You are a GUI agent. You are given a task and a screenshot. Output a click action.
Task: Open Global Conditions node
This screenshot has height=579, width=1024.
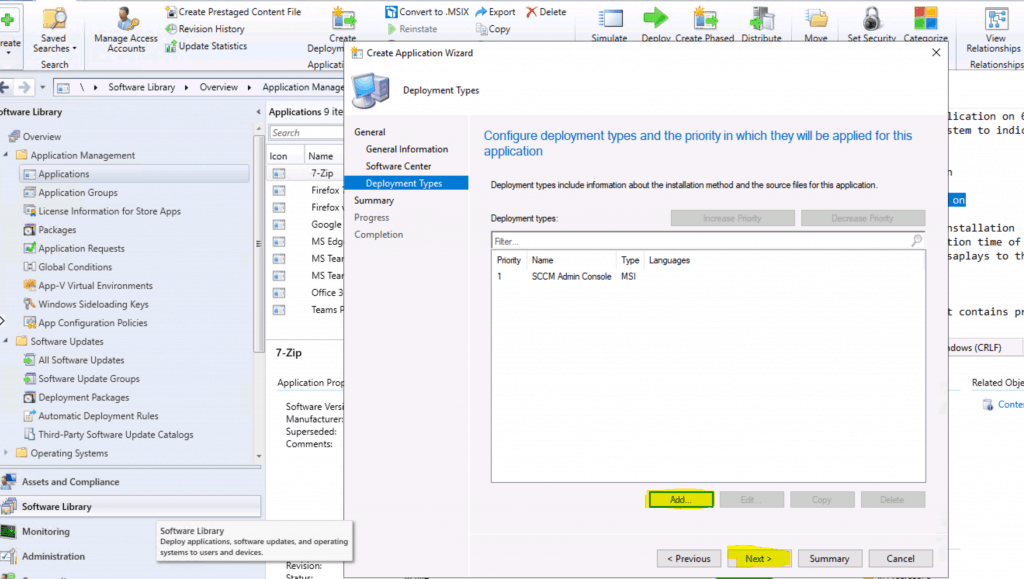[75, 267]
